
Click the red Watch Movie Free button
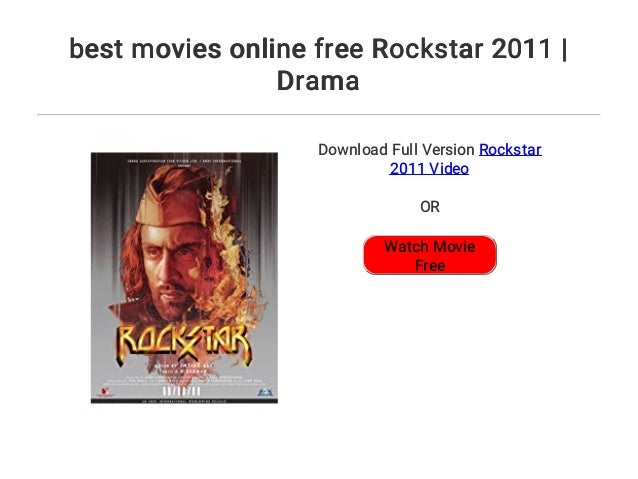430,255
